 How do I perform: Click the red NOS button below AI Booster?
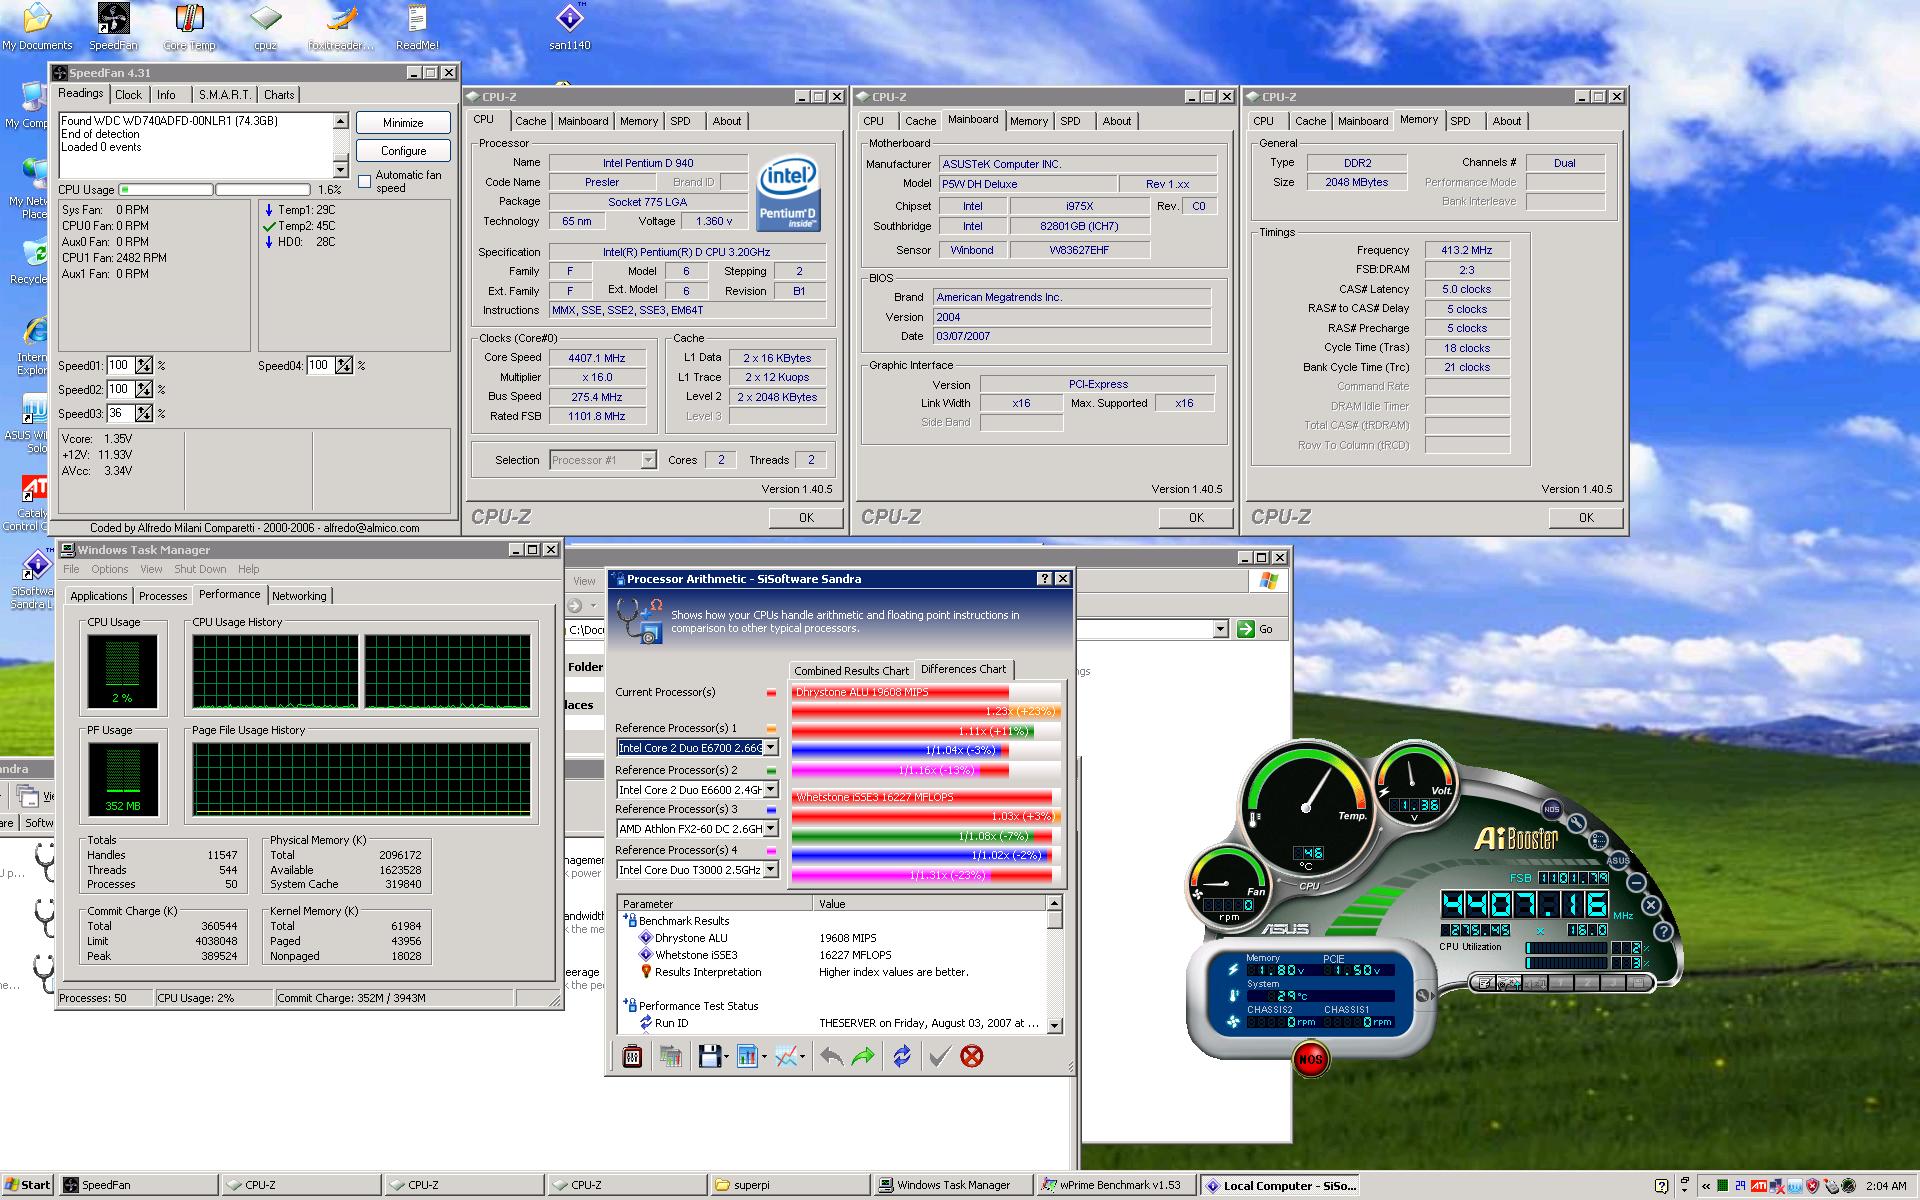(1310, 1059)
